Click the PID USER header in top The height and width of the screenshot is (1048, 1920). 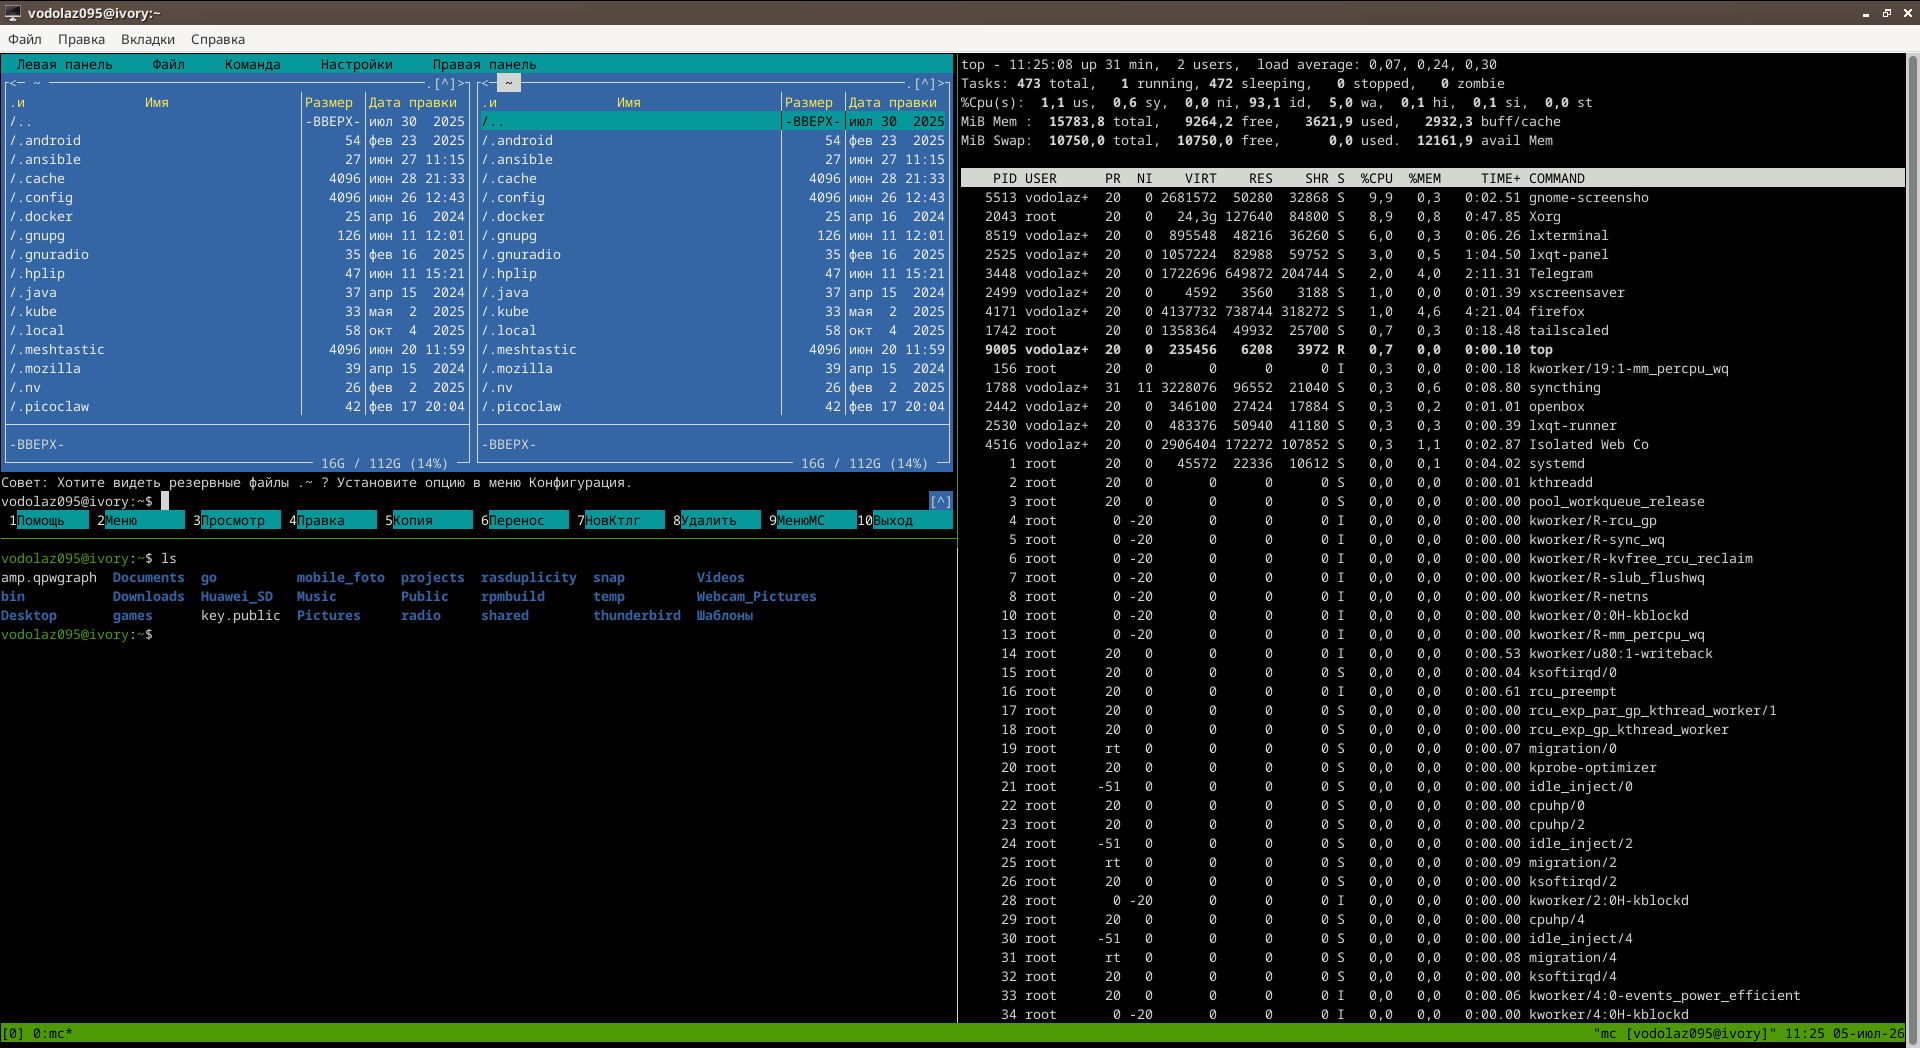tap(1025, 179)
